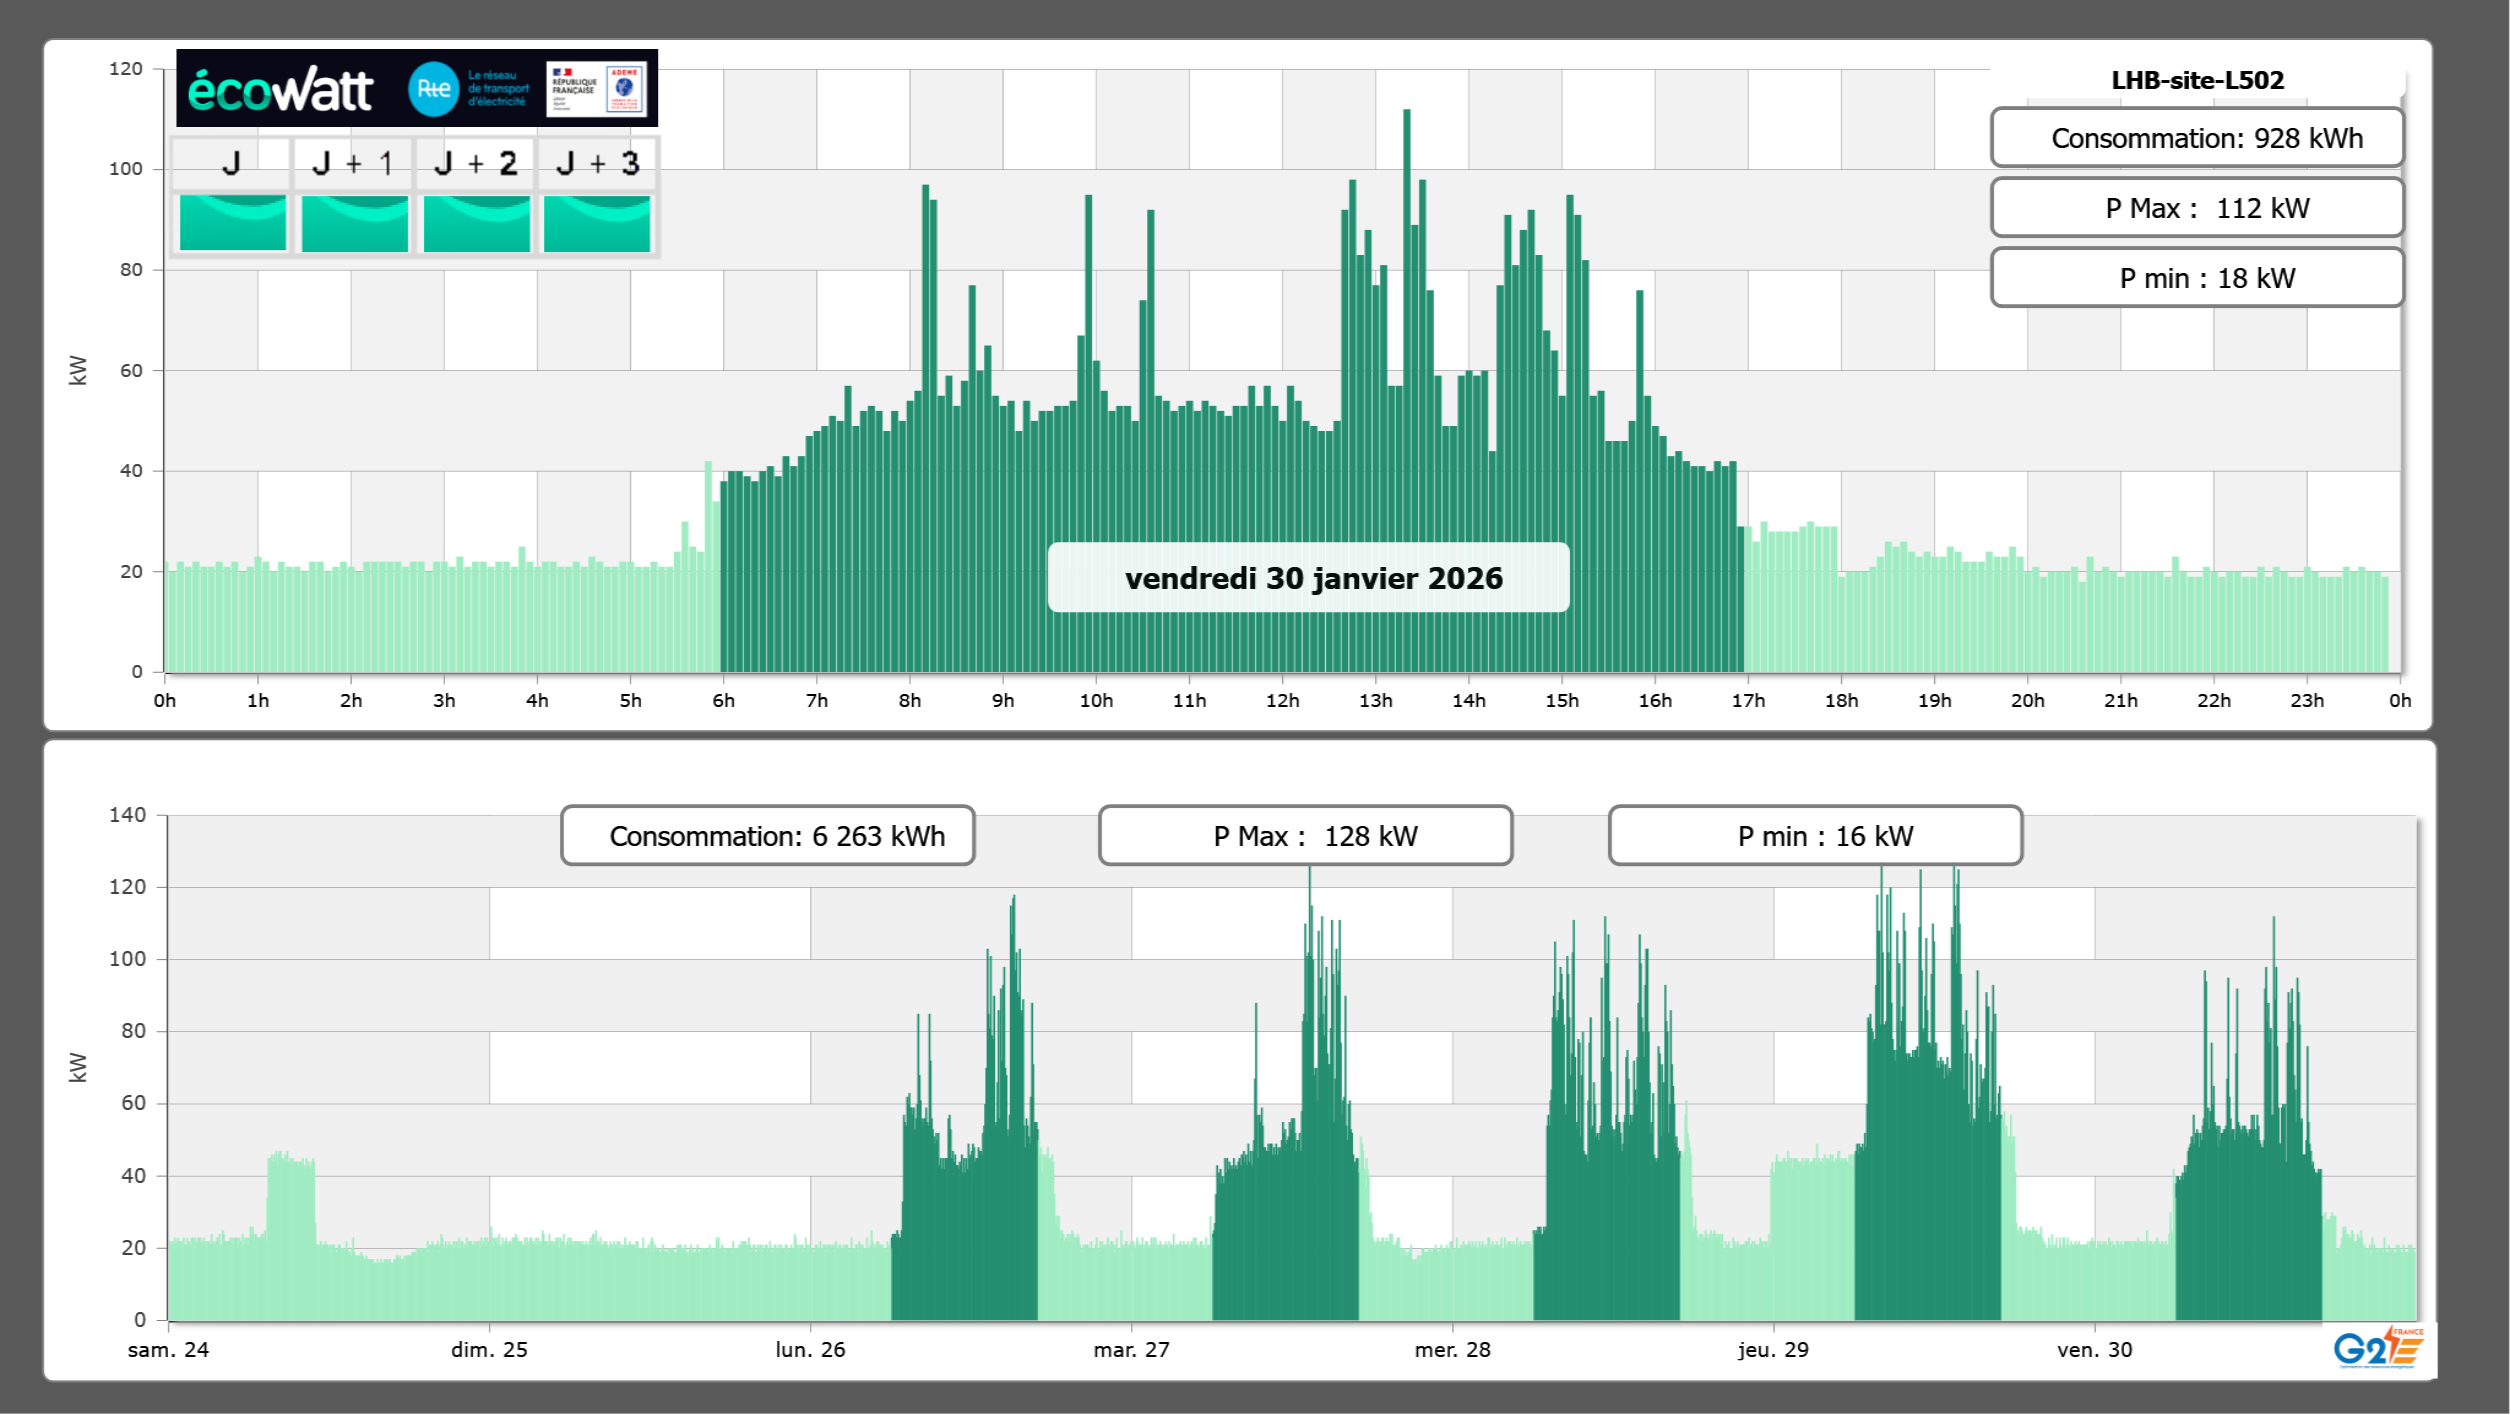Click the P Max : 112 kW box
This screenshot has height=1415, width=2511.
tap(2197, 208)
